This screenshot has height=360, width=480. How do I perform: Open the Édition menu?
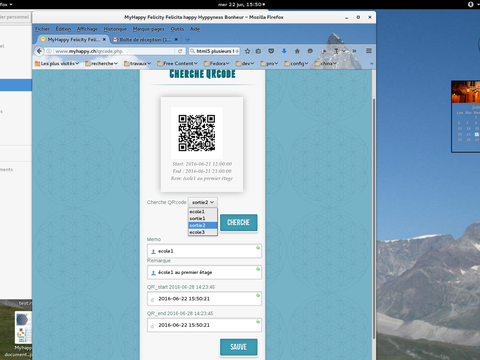pyautogui.click(x=63, y=29)
